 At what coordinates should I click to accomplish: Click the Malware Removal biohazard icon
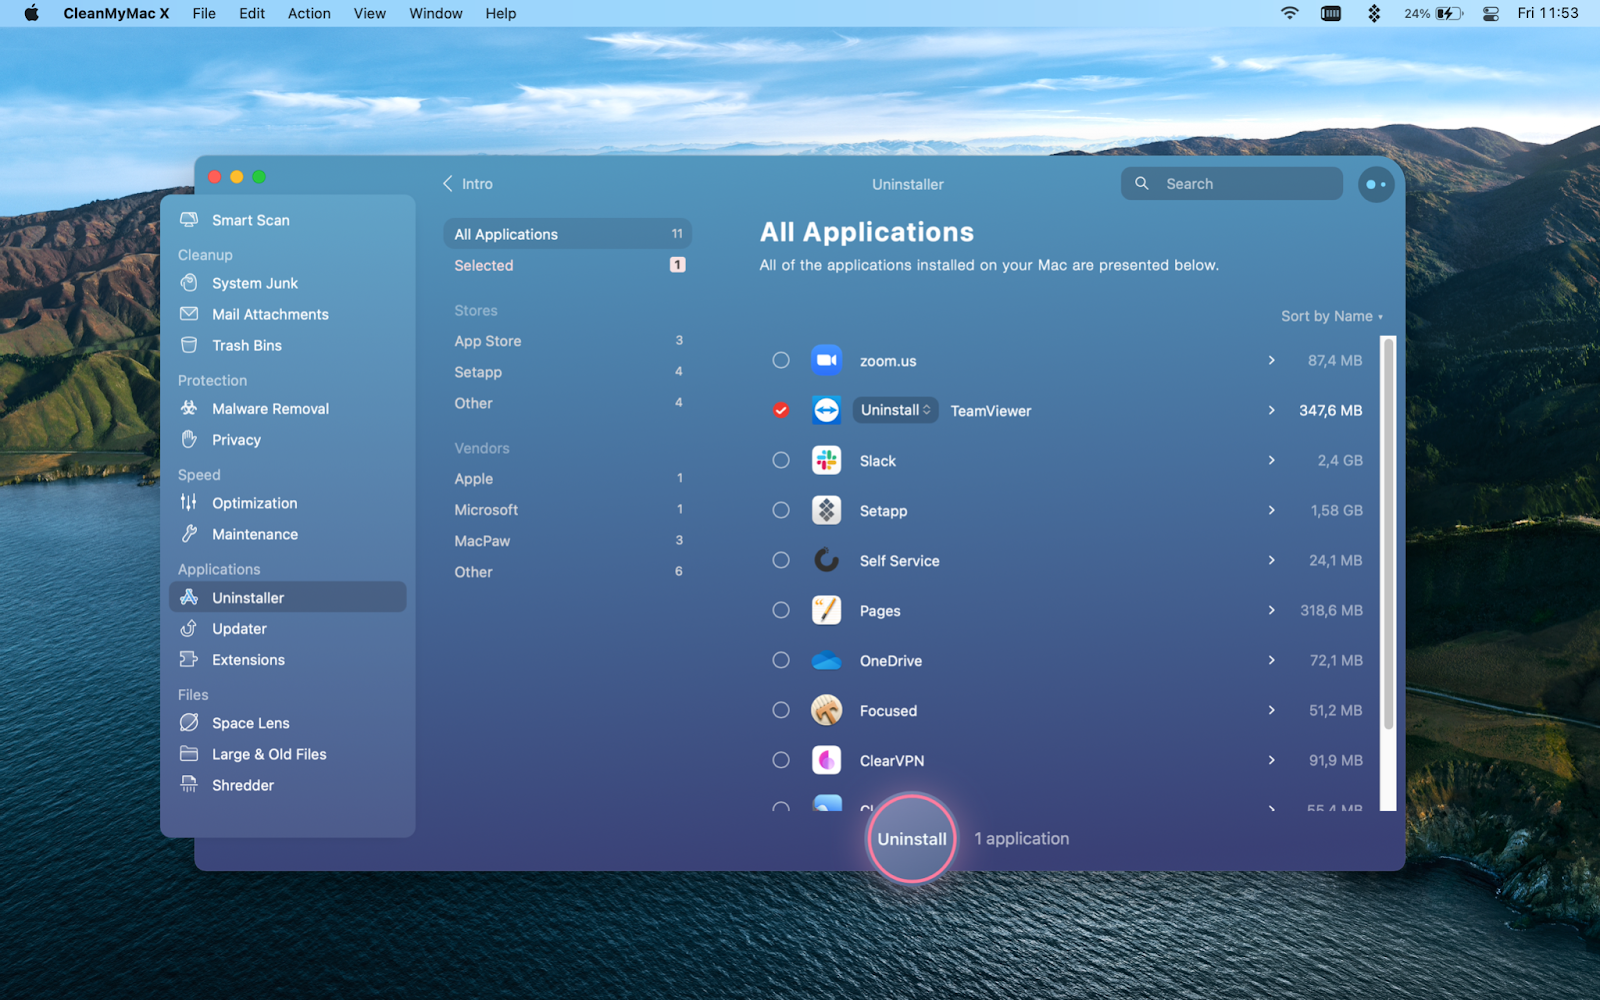(x=189, y=408)
